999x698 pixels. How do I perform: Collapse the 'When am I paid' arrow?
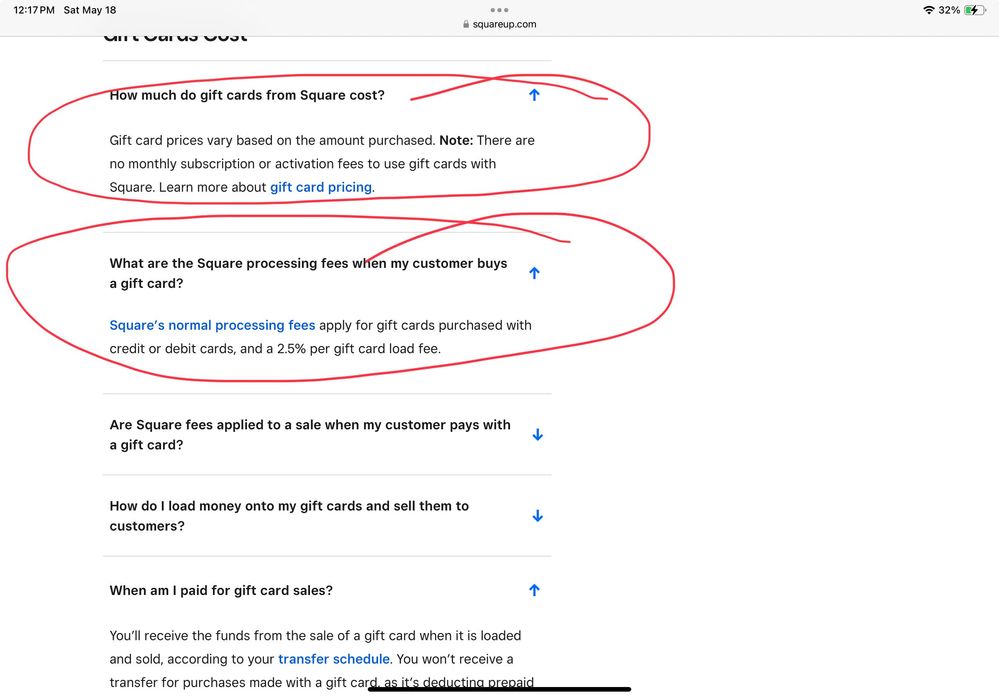click(534, 591)
